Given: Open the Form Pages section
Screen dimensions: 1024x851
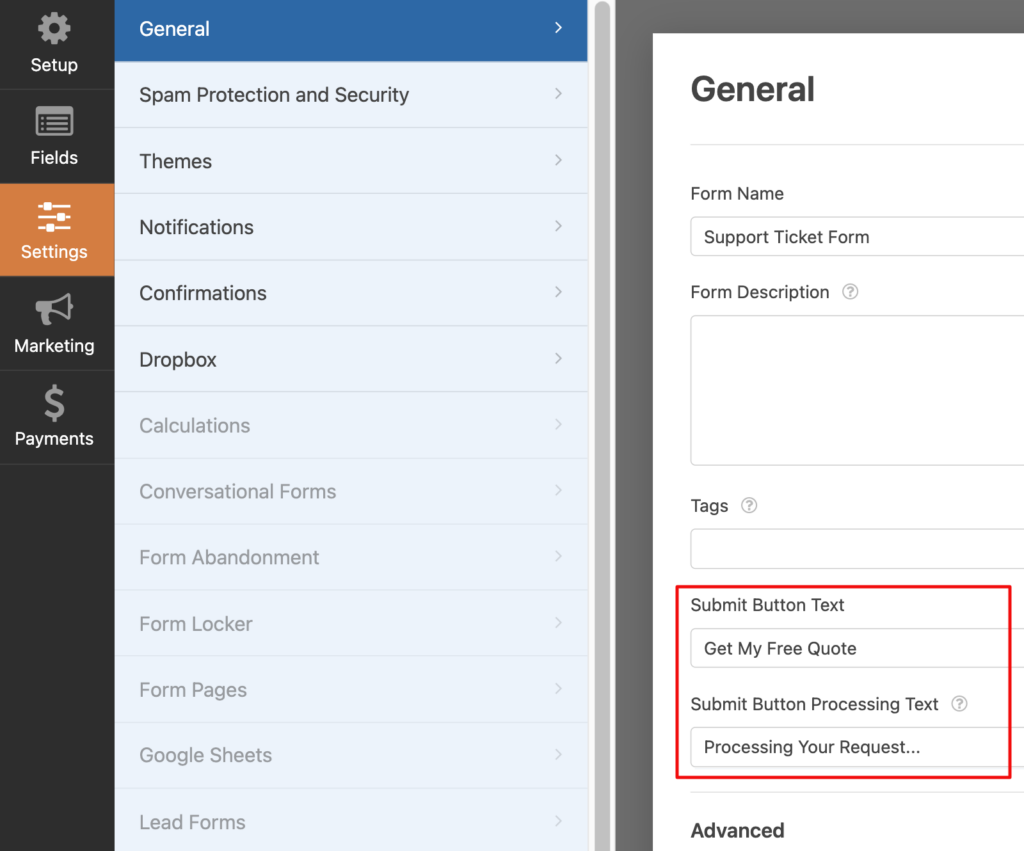Looking at the screenshot, I should (x=351, y=690).
